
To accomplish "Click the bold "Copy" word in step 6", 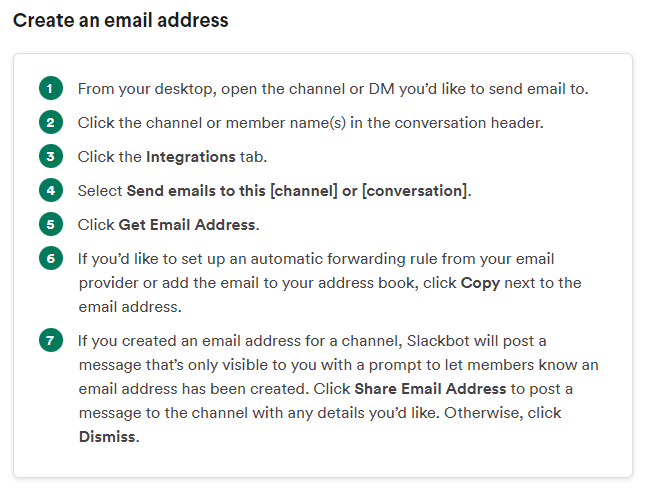I will tap(480, 283).
